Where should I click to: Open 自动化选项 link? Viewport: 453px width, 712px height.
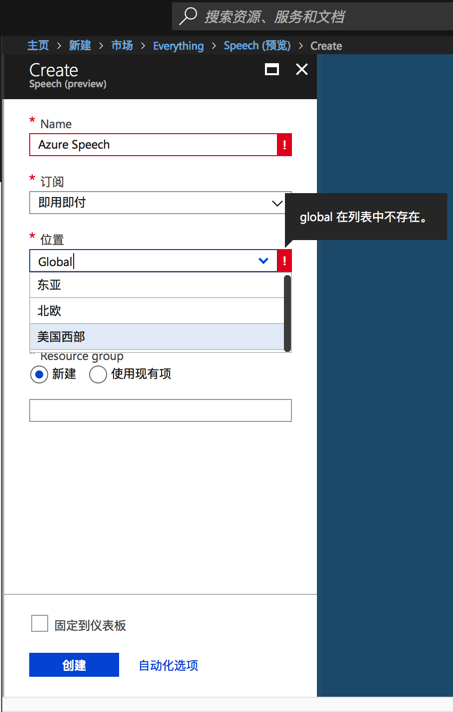pyautogui.click(x=168, y=666)
